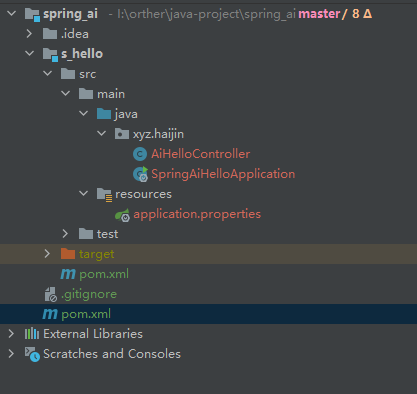Viewport: 417px width, 394px height.
Task: Click the orange target folder icon
Action: click(68, 254)
